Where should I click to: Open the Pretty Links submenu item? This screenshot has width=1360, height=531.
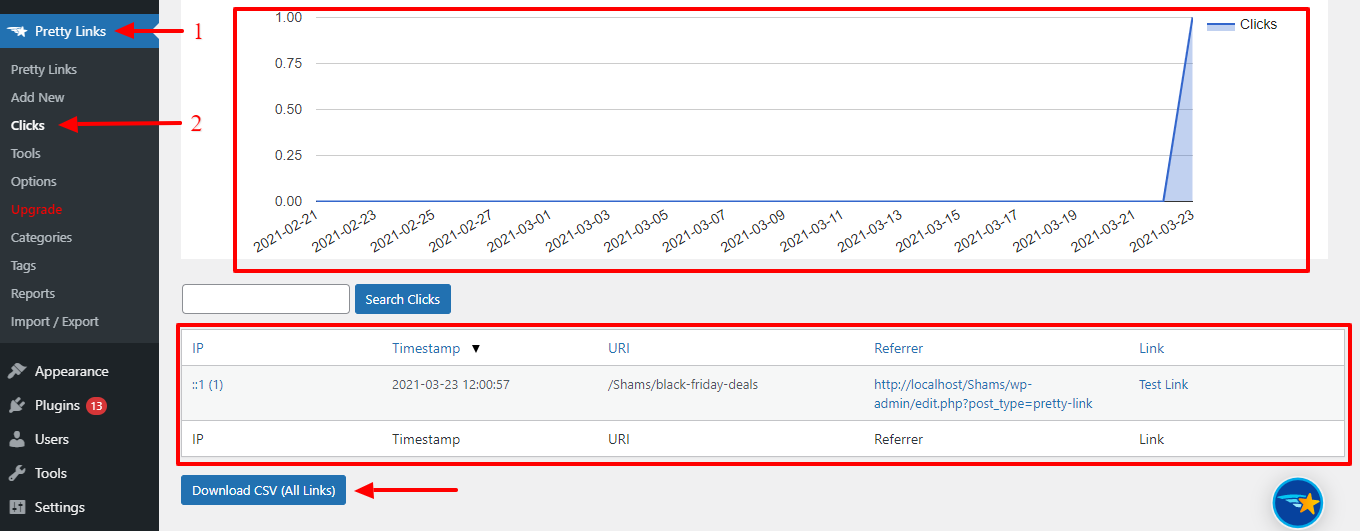coord(44,70)
